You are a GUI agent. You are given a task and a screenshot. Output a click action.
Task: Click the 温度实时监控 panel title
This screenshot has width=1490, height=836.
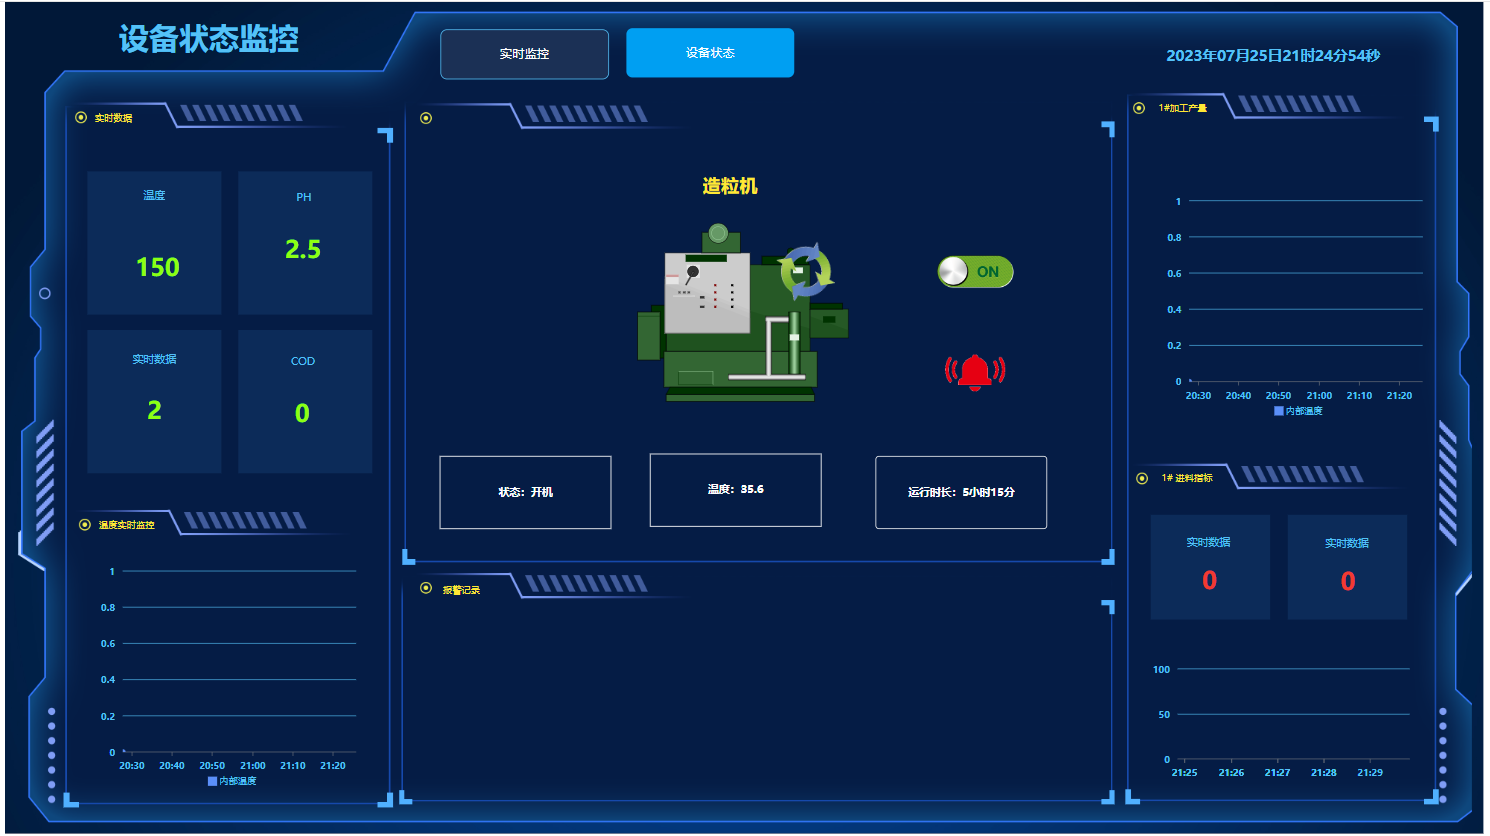pyautogui.click(x=127, y=525)
